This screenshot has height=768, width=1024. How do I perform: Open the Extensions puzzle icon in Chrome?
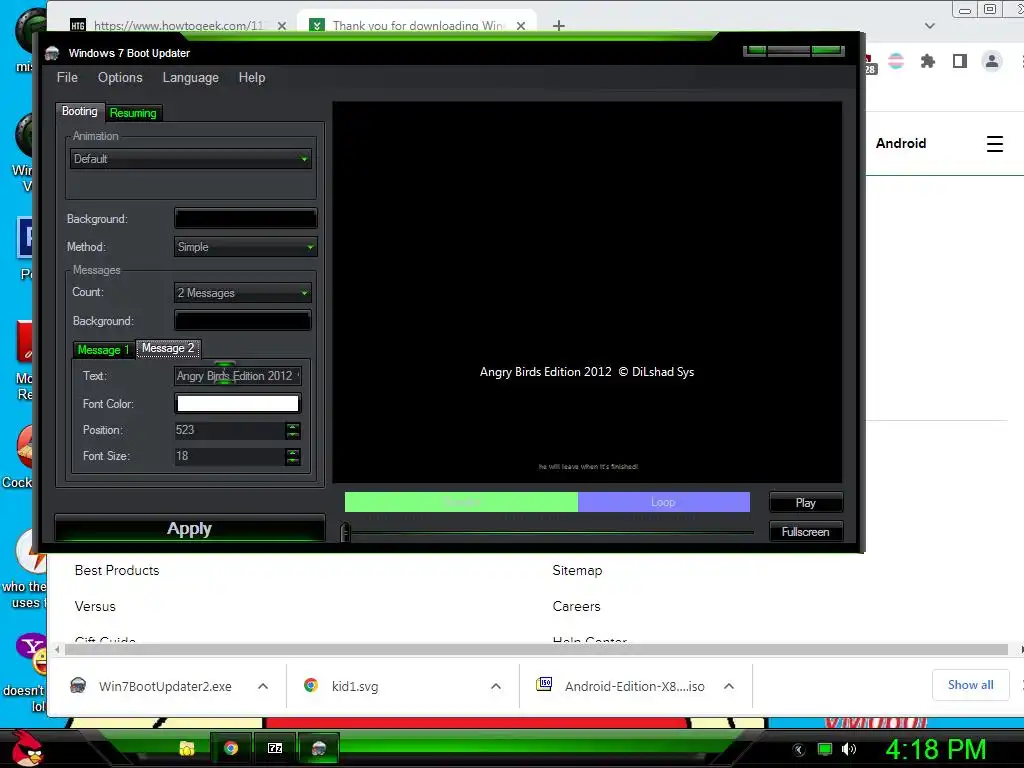[927, 61]
